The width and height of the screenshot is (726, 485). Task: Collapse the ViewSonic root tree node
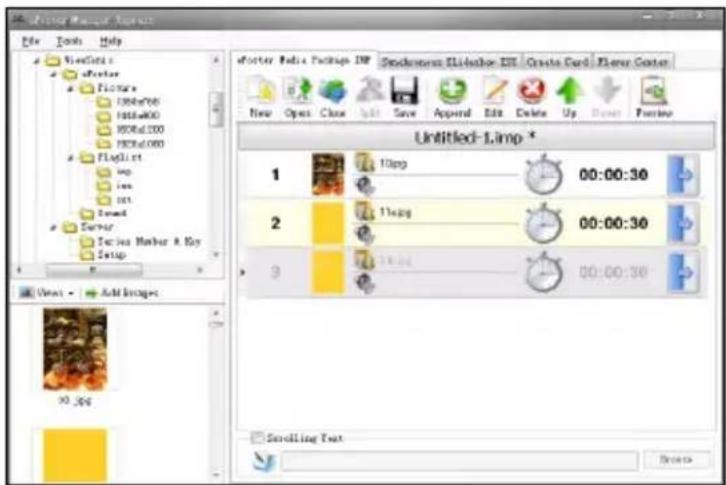tap(37, 61)
